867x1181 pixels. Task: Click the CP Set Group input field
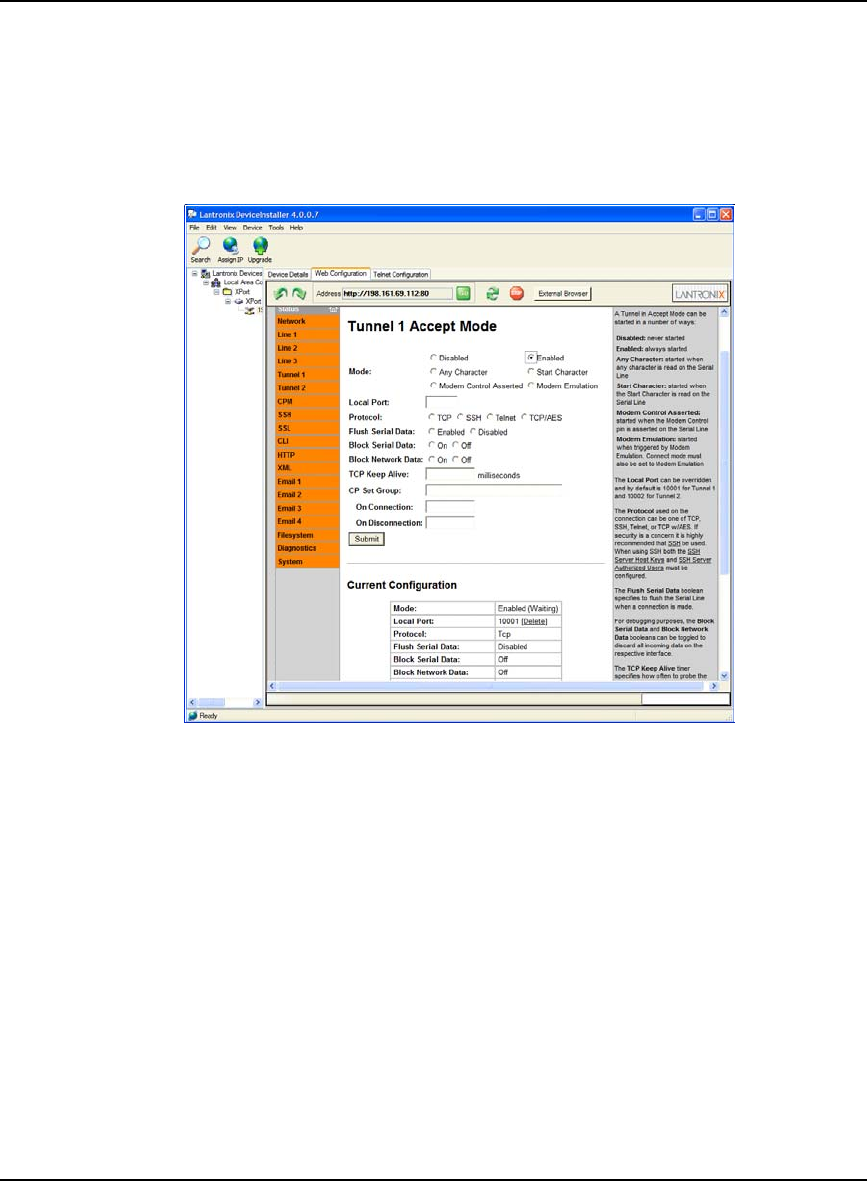tap(493, 490)
